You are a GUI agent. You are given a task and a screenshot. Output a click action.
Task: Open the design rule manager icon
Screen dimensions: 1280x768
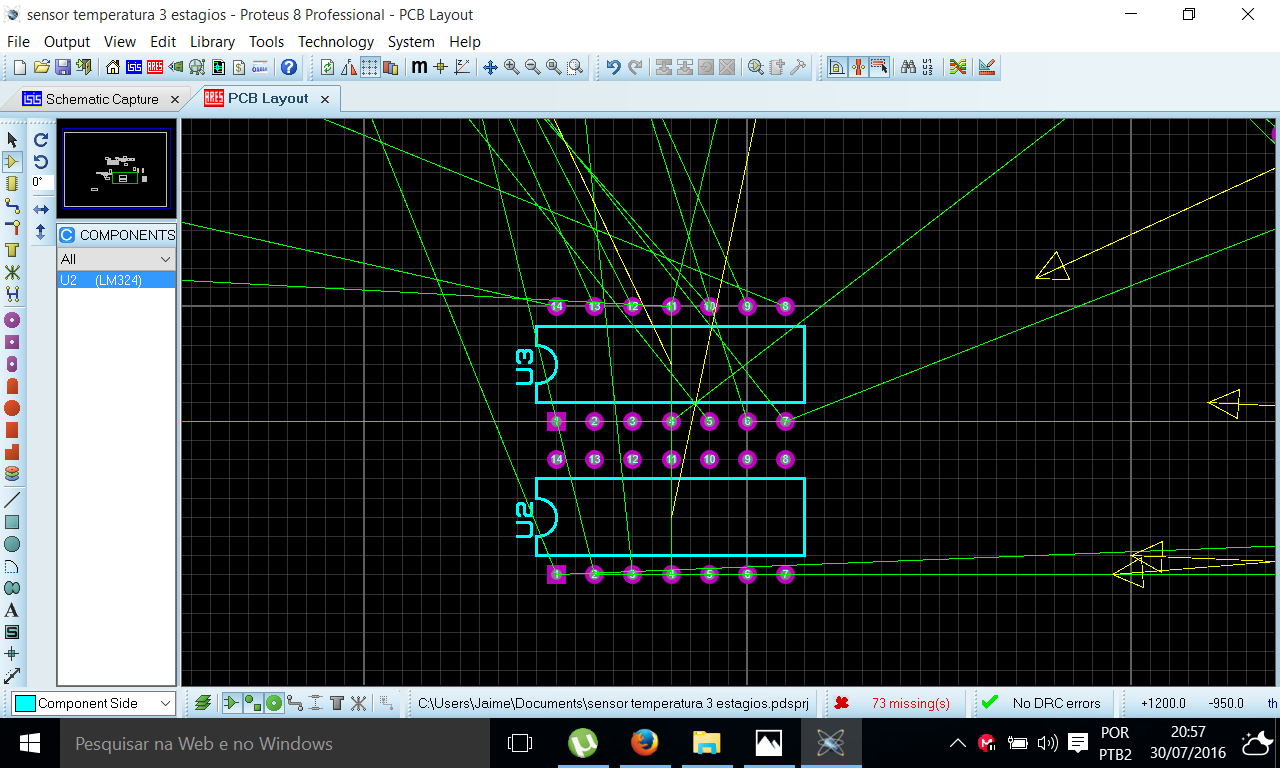pyautogui.click(x=987, y=67)
